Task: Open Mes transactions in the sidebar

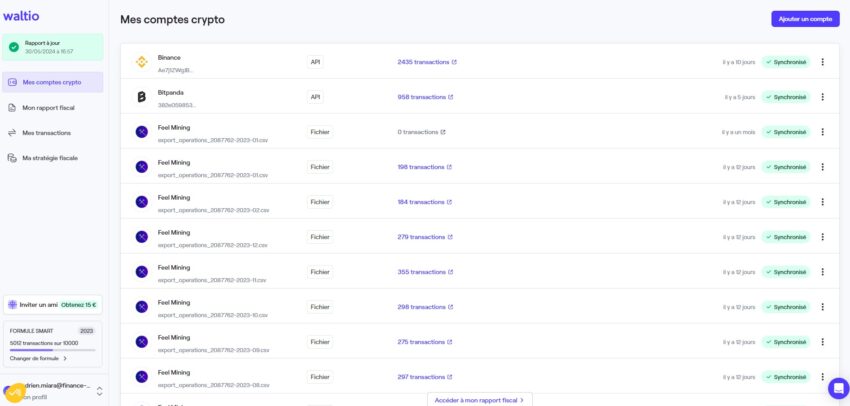Action: click(46, 132)
